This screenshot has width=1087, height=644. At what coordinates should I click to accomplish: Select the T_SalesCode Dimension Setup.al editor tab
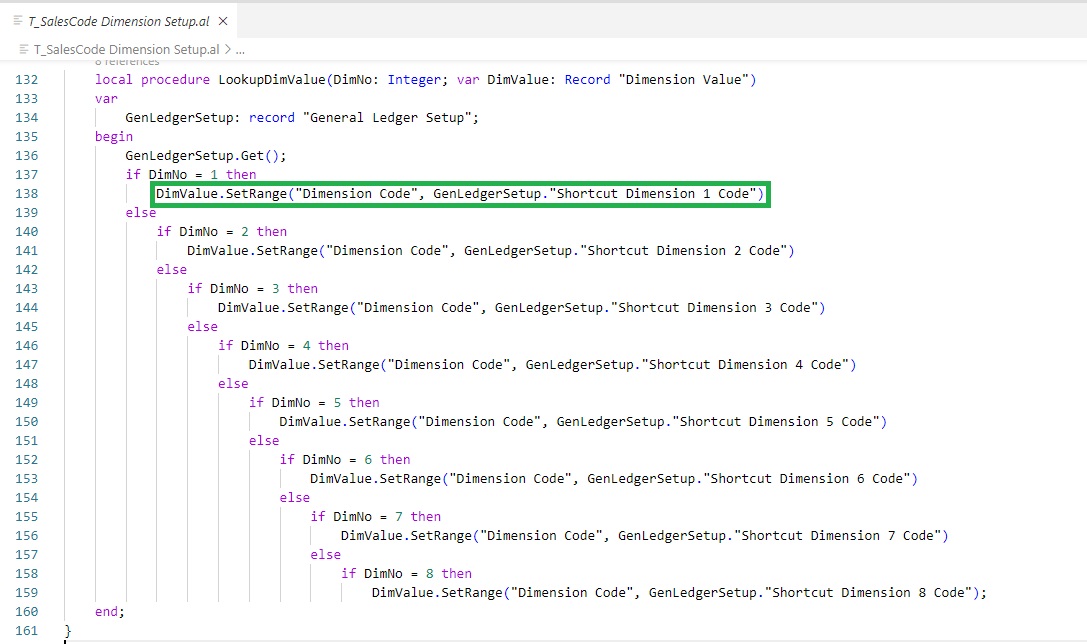pyautogui.click(x=120, y=21)
